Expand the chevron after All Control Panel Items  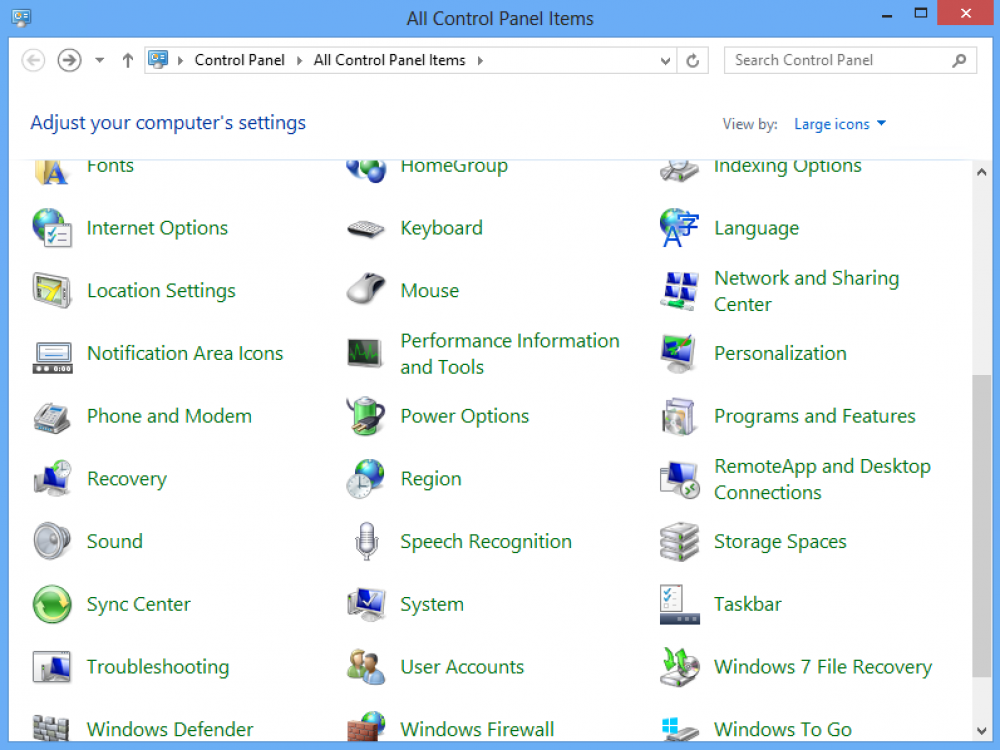pyautogui.click(x=480, y=61)
